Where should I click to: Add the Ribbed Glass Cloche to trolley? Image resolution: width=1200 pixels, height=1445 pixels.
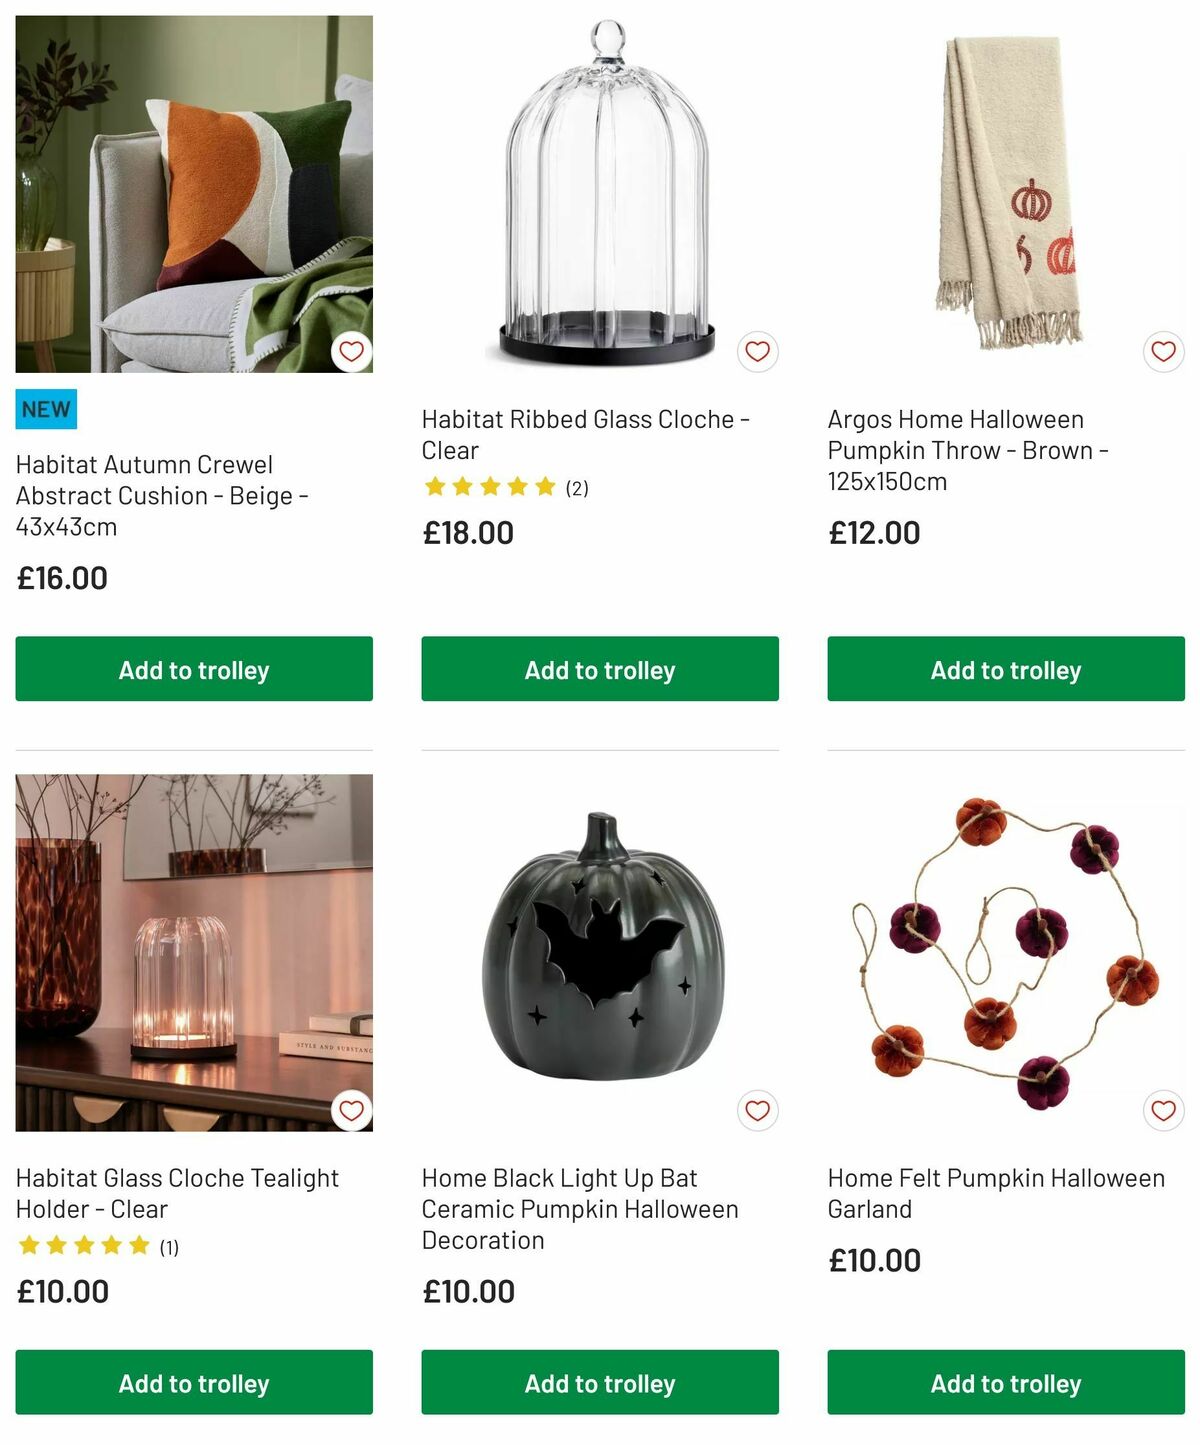pyautogui.click(x=598, y=669)
